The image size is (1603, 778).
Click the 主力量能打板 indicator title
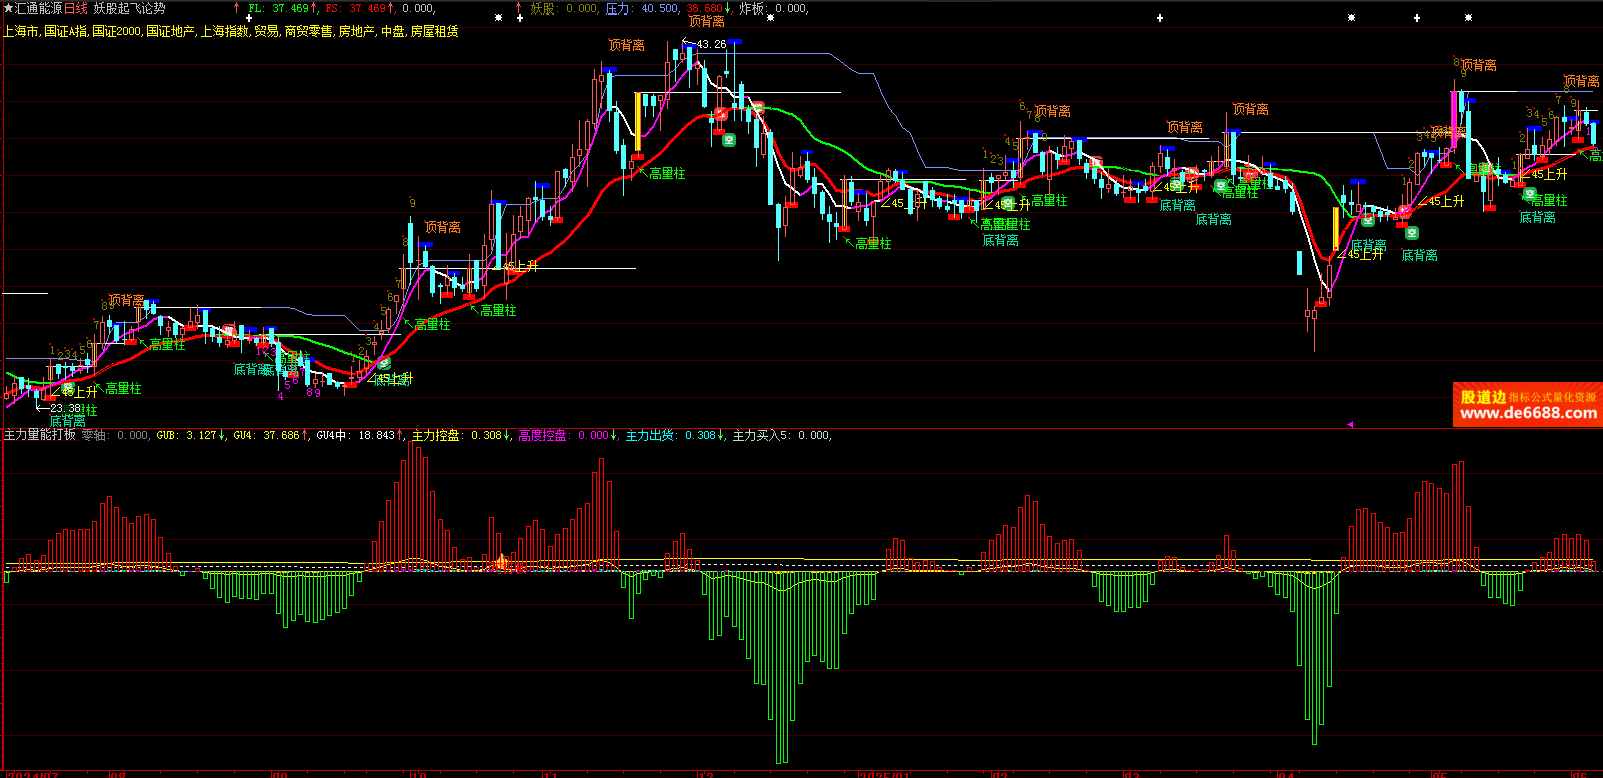40,435
